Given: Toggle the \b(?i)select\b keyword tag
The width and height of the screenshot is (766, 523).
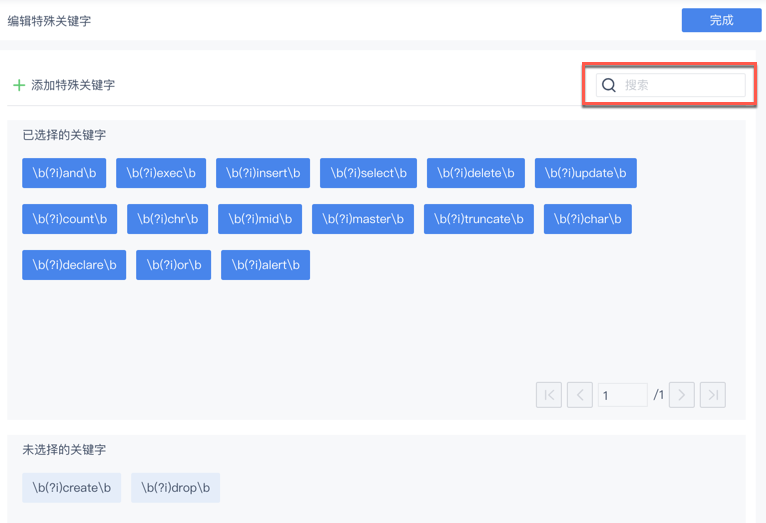Looking at the screenshot, I should (368, 173).
